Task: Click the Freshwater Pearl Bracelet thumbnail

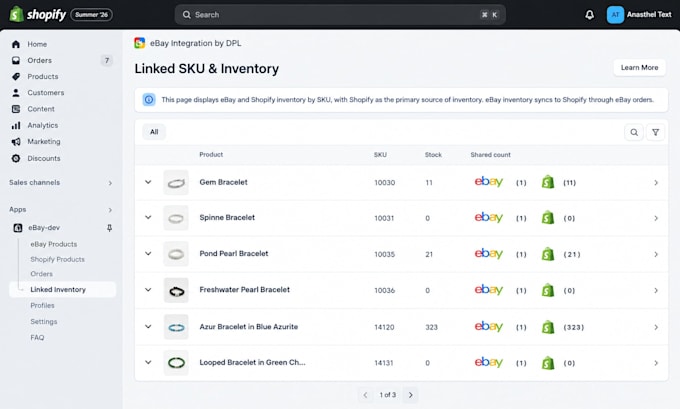Action: (176, 290)
